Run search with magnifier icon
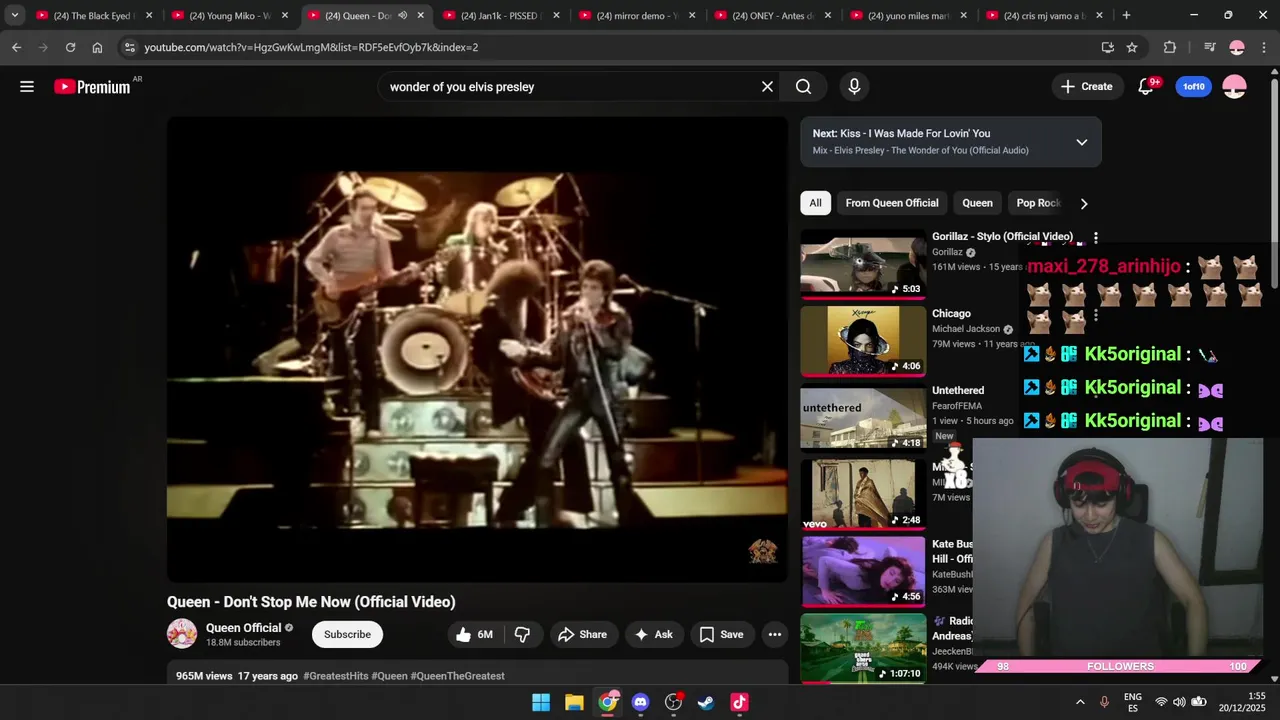 (x=803, y=87)
